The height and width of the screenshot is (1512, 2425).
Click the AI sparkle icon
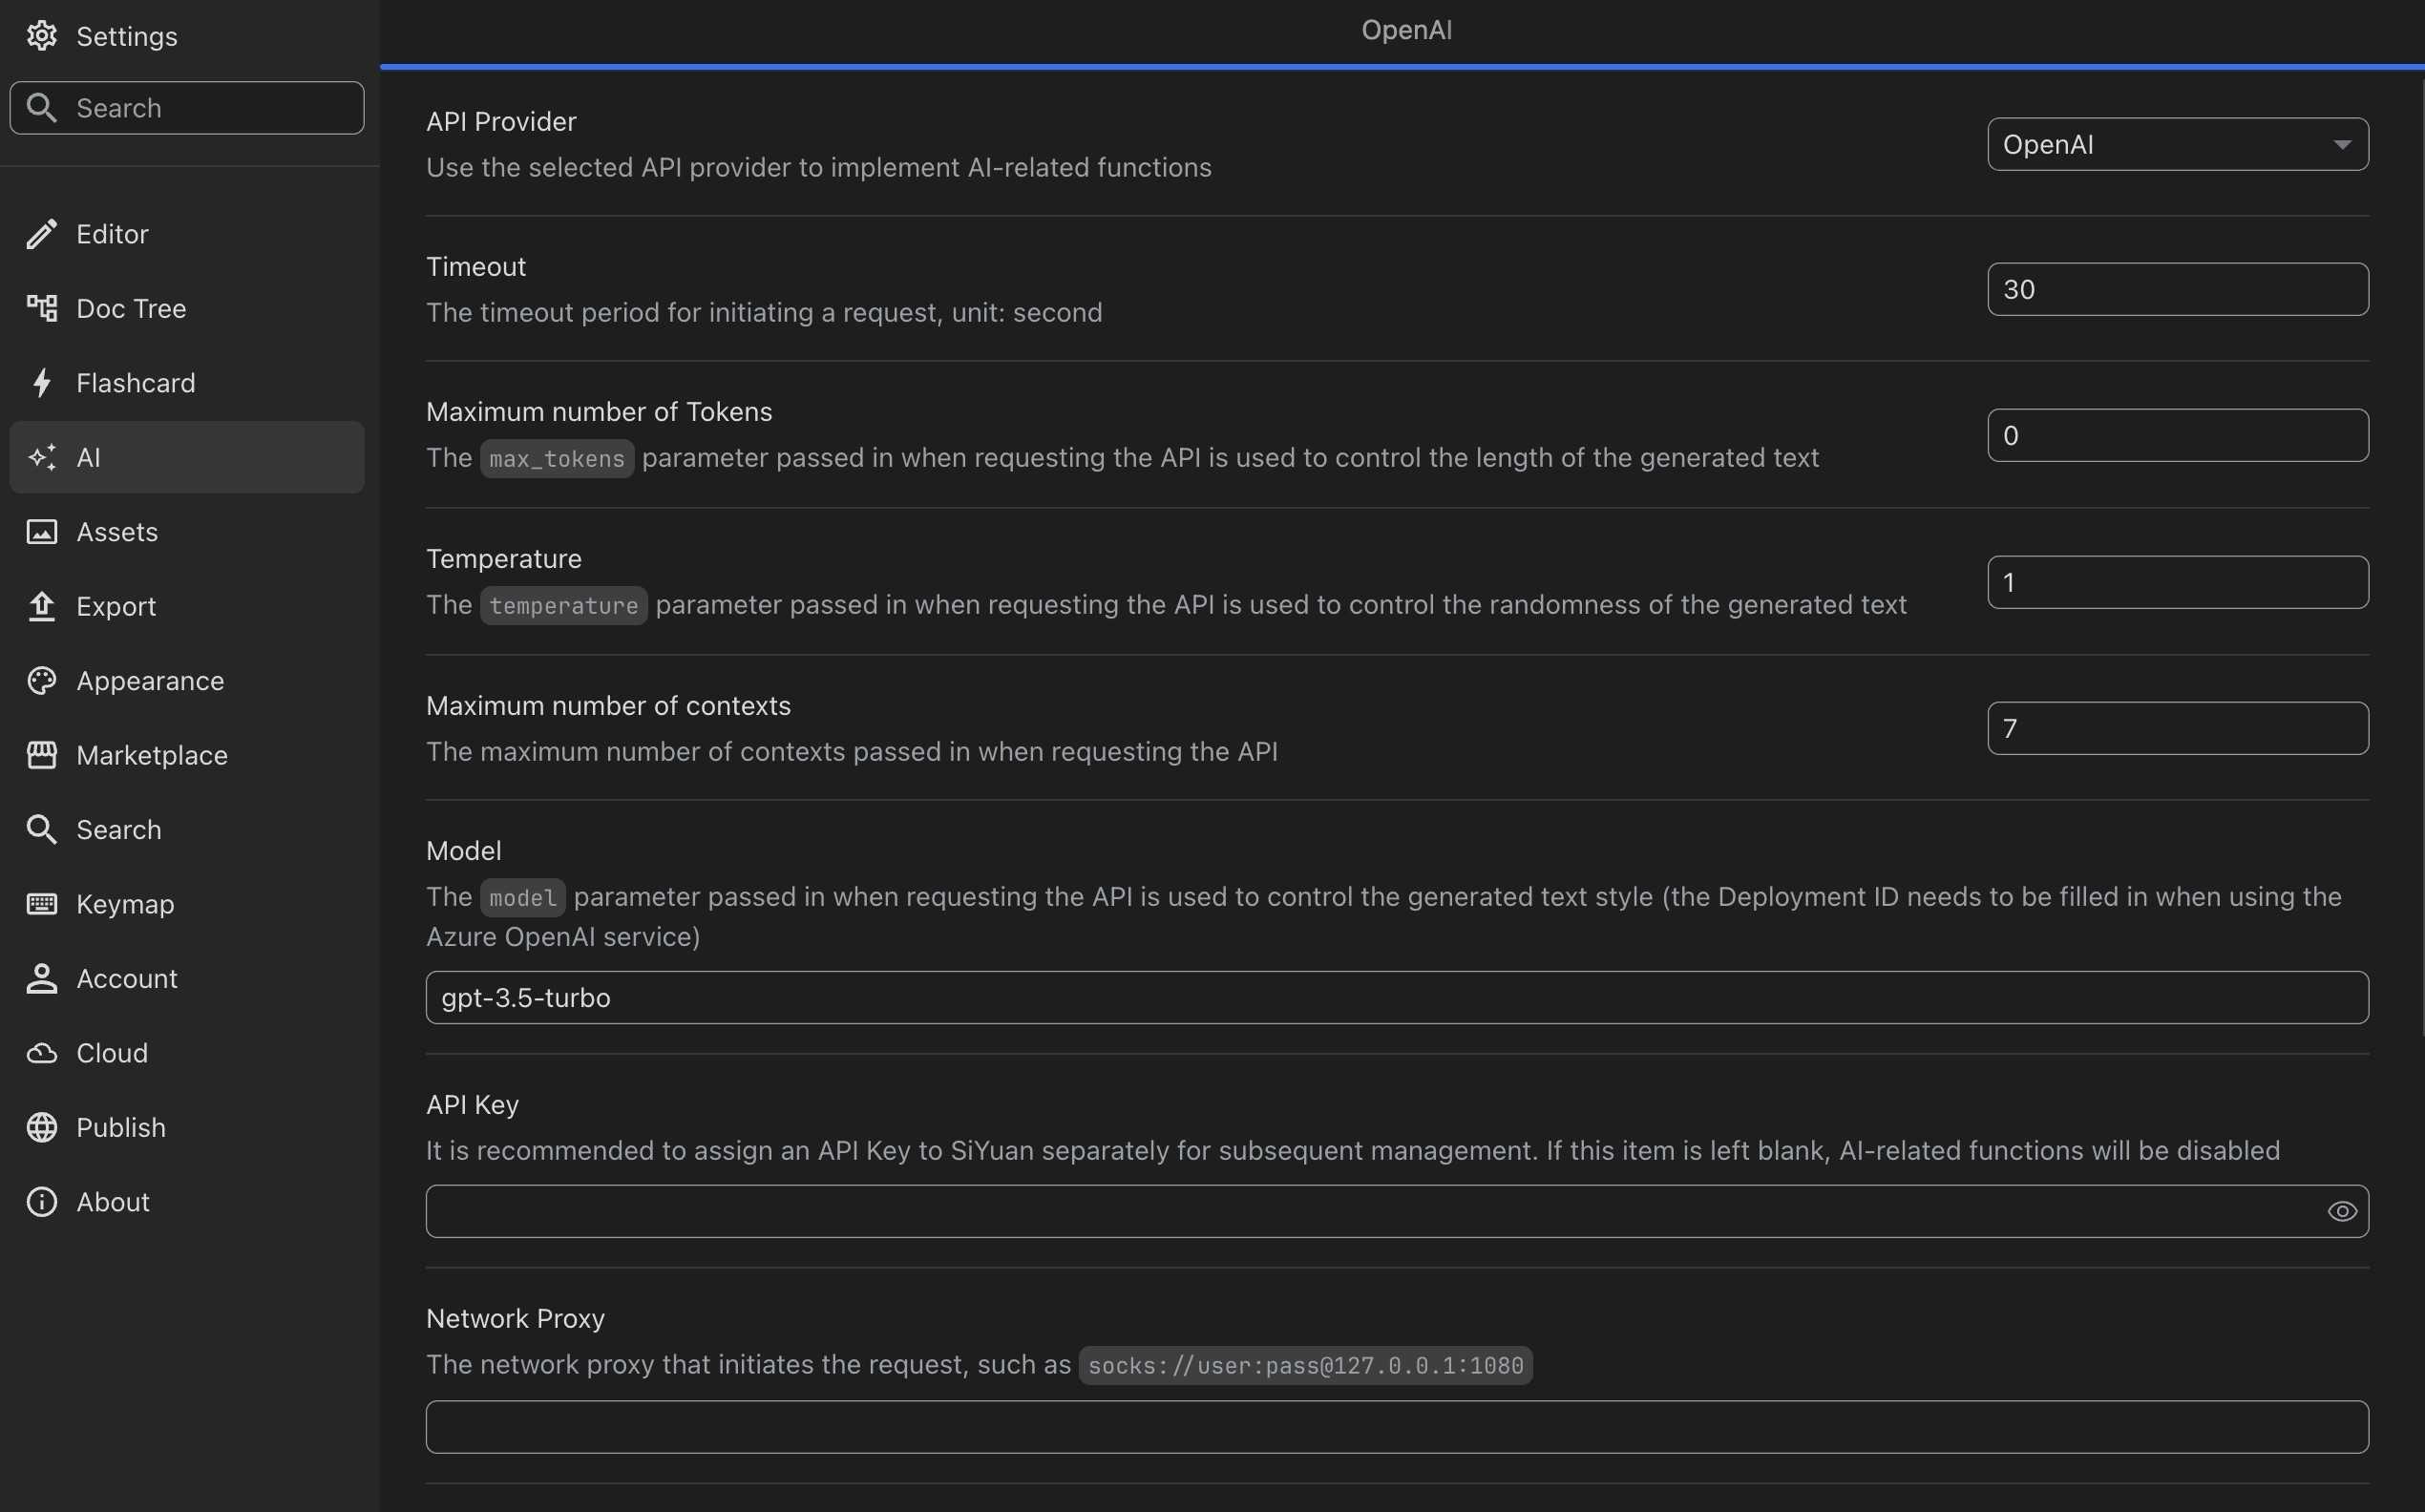(41, 457)
